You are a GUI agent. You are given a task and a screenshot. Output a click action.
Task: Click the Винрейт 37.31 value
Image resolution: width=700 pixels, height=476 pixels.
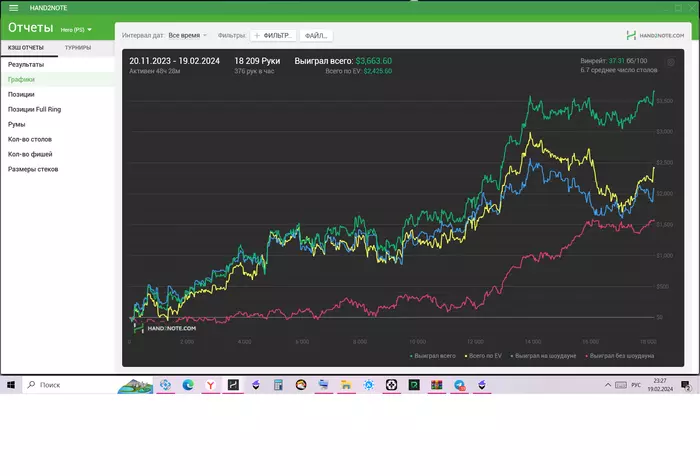tap(616, 61)
